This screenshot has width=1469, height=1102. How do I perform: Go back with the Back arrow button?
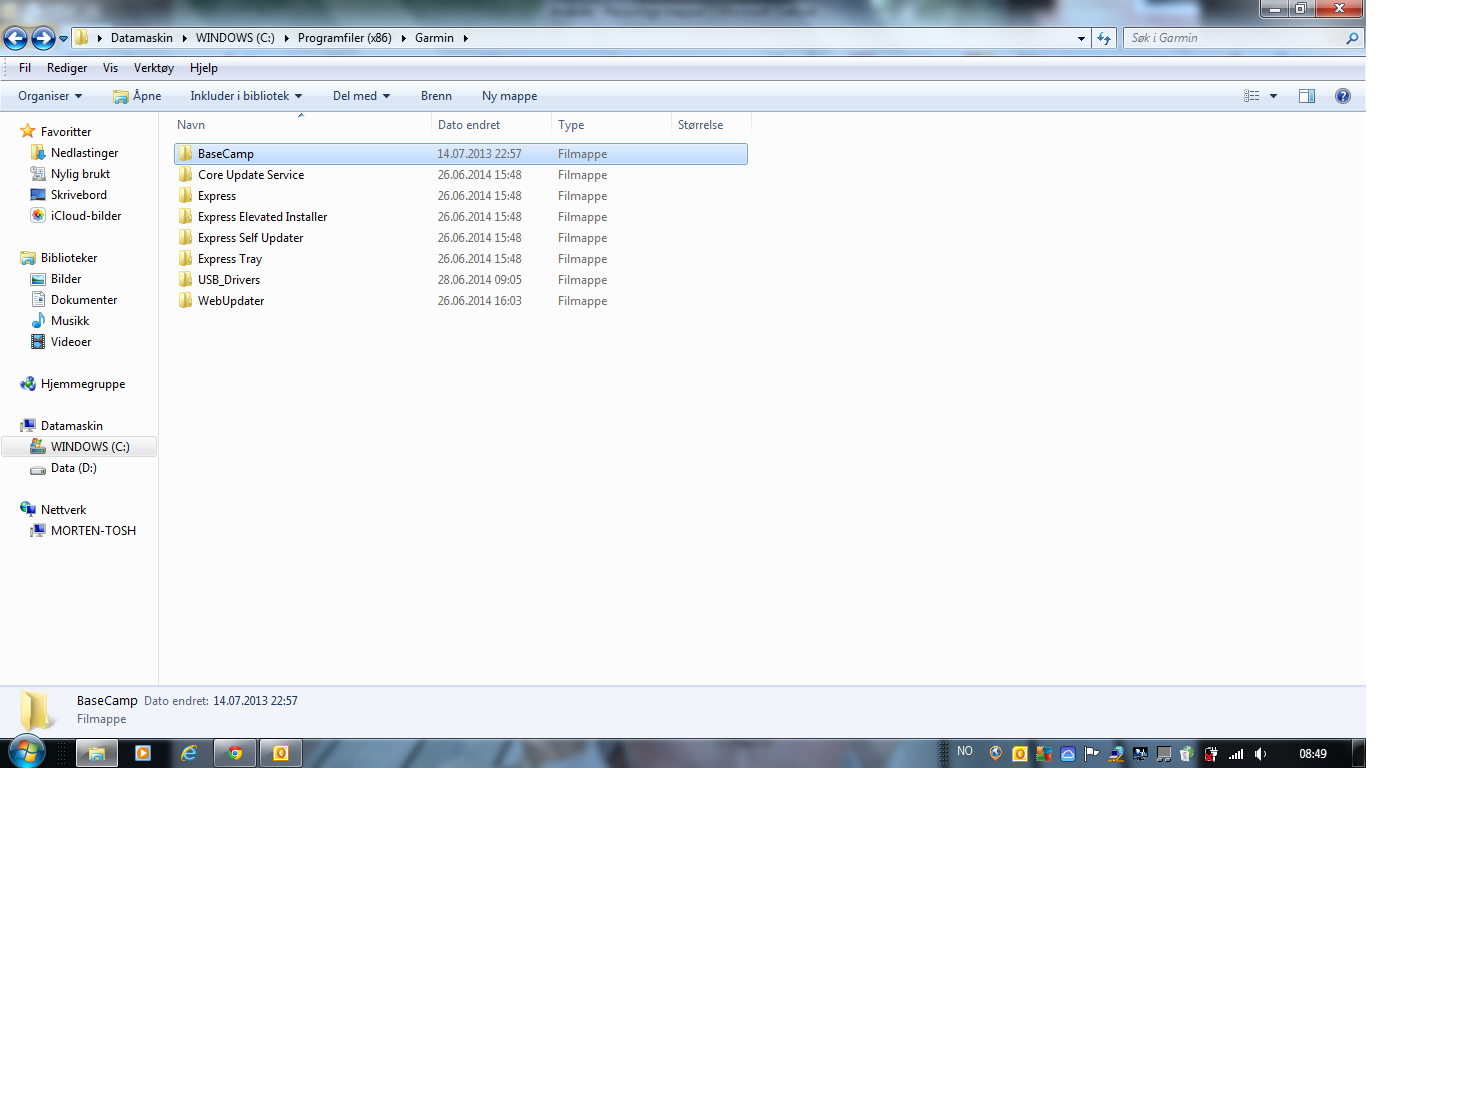[15, 38]
